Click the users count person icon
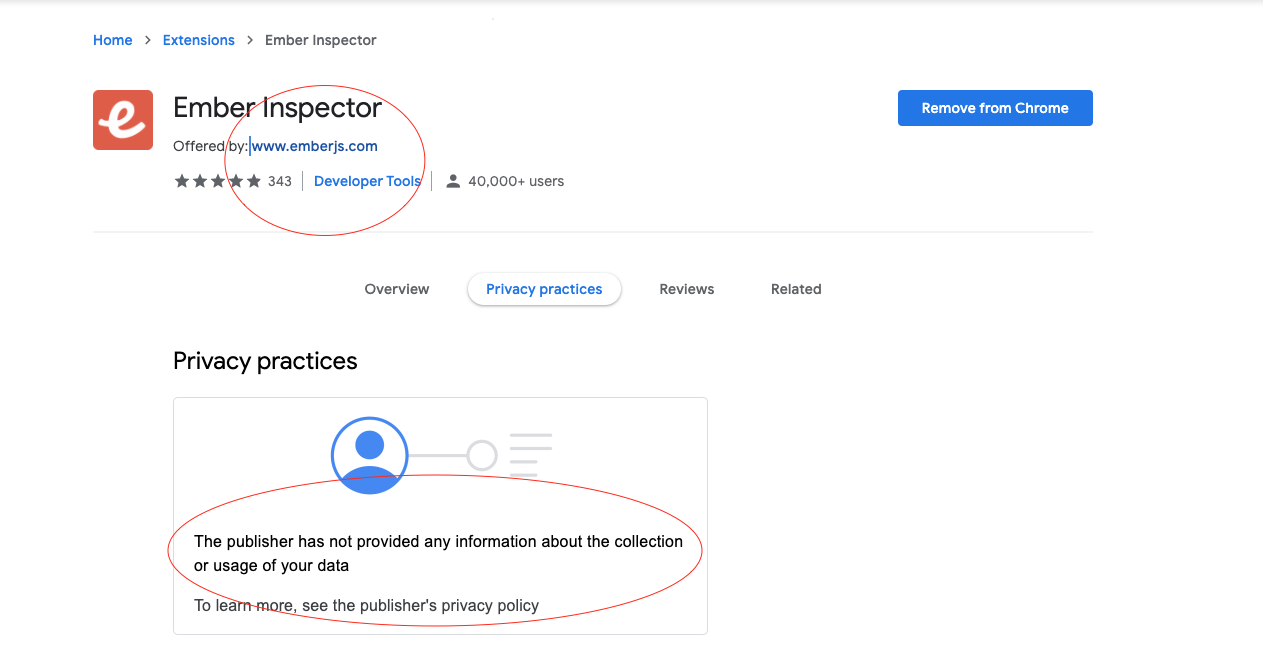 click(x=452, y=181)
